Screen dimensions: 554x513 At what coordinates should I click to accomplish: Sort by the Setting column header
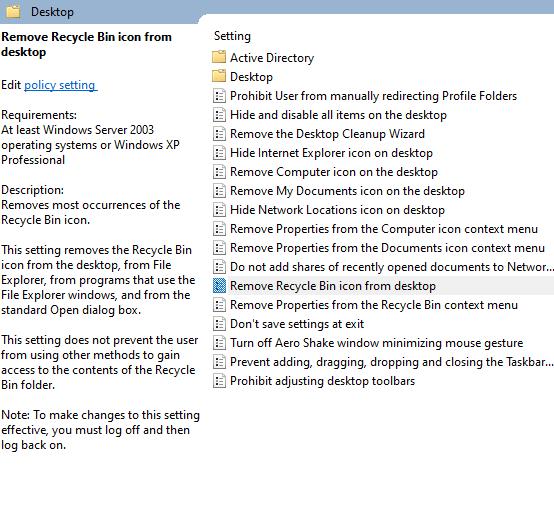[x=232, y=36]
